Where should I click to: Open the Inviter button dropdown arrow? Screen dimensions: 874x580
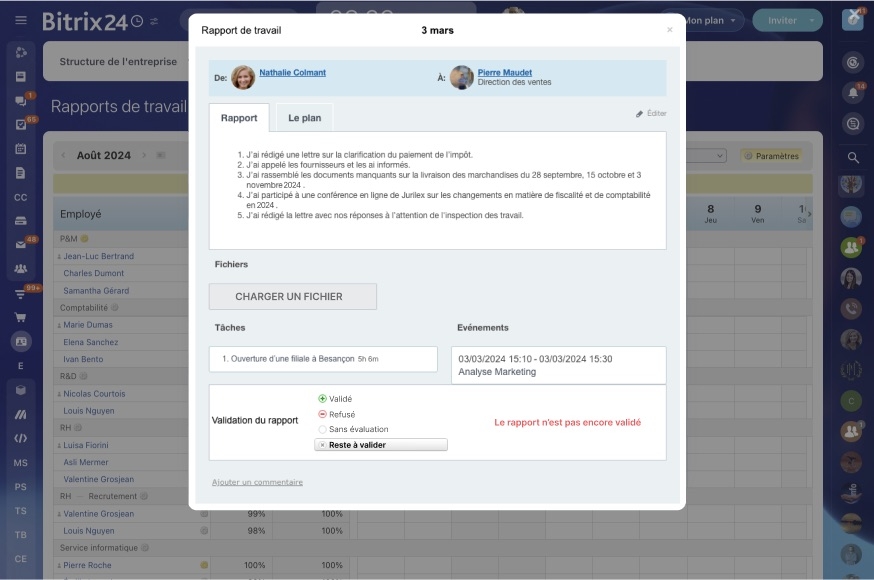pos(812,21)
